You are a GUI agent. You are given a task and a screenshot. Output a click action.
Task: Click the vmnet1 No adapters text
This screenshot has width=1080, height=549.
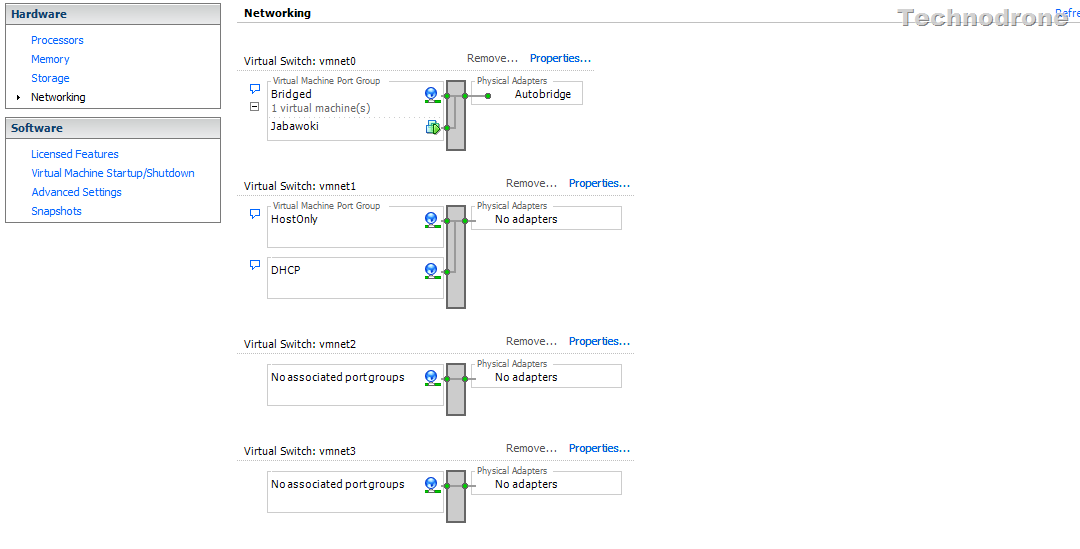[526, 219]
